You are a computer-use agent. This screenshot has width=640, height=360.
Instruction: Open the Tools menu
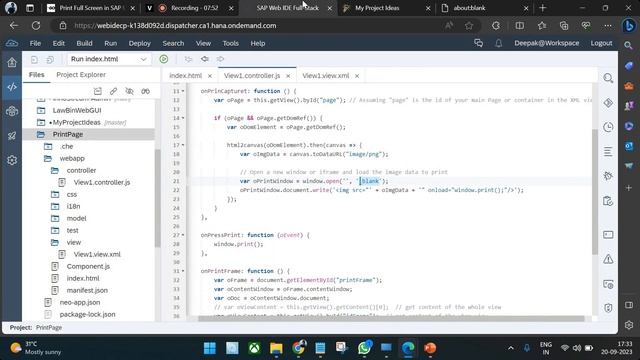pos(230,43)
